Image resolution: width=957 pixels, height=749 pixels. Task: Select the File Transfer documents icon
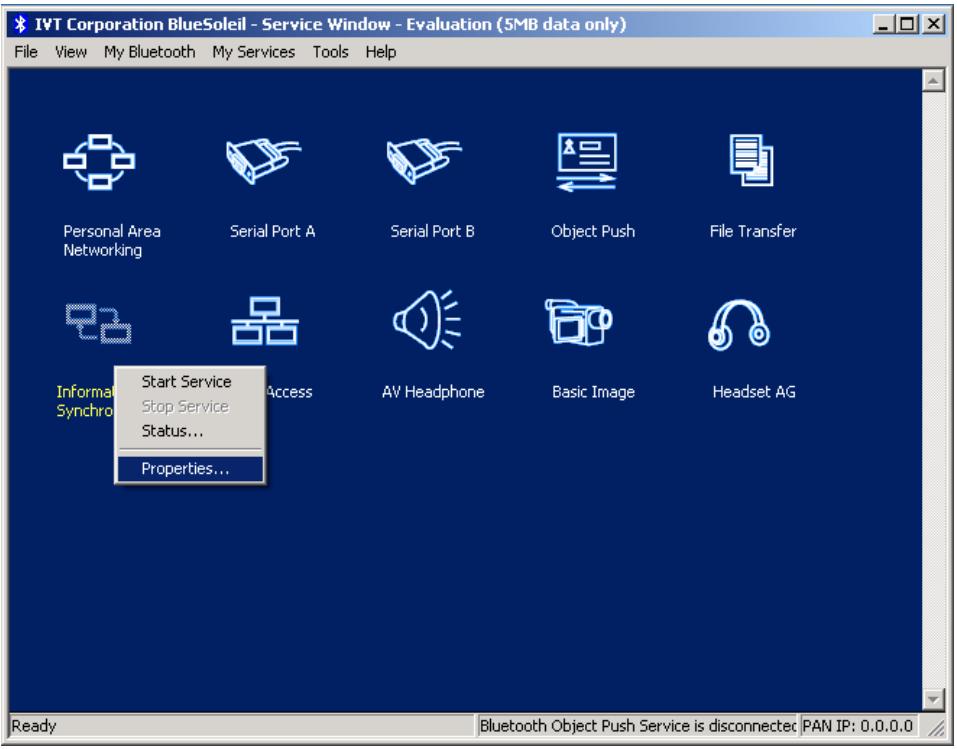pyautogui.click(x=751, y=161)
